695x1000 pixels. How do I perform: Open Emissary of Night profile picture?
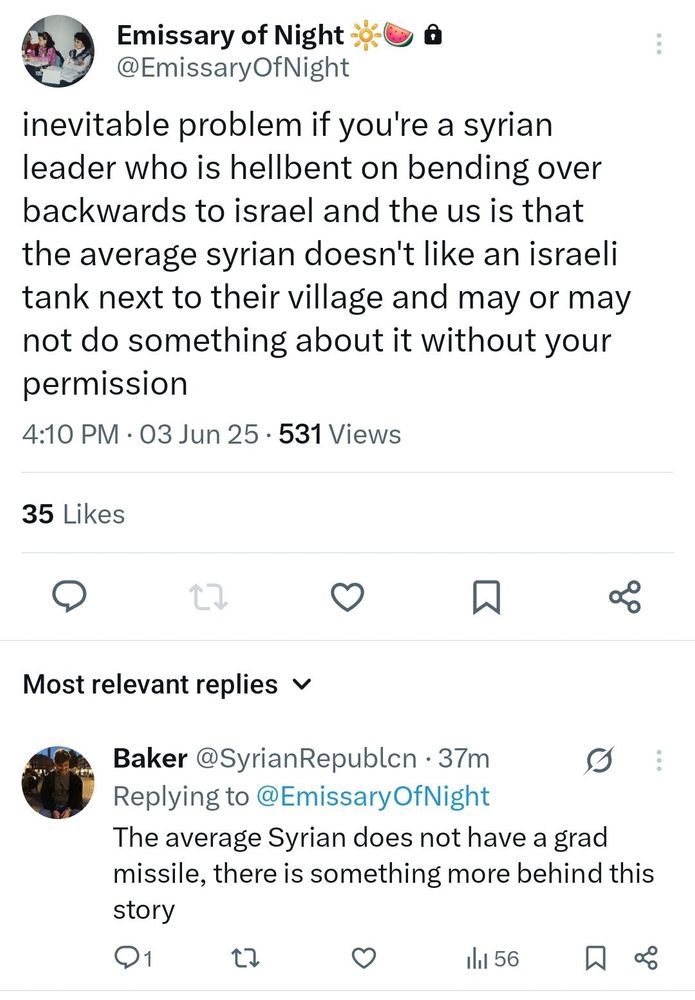(58, 50)
